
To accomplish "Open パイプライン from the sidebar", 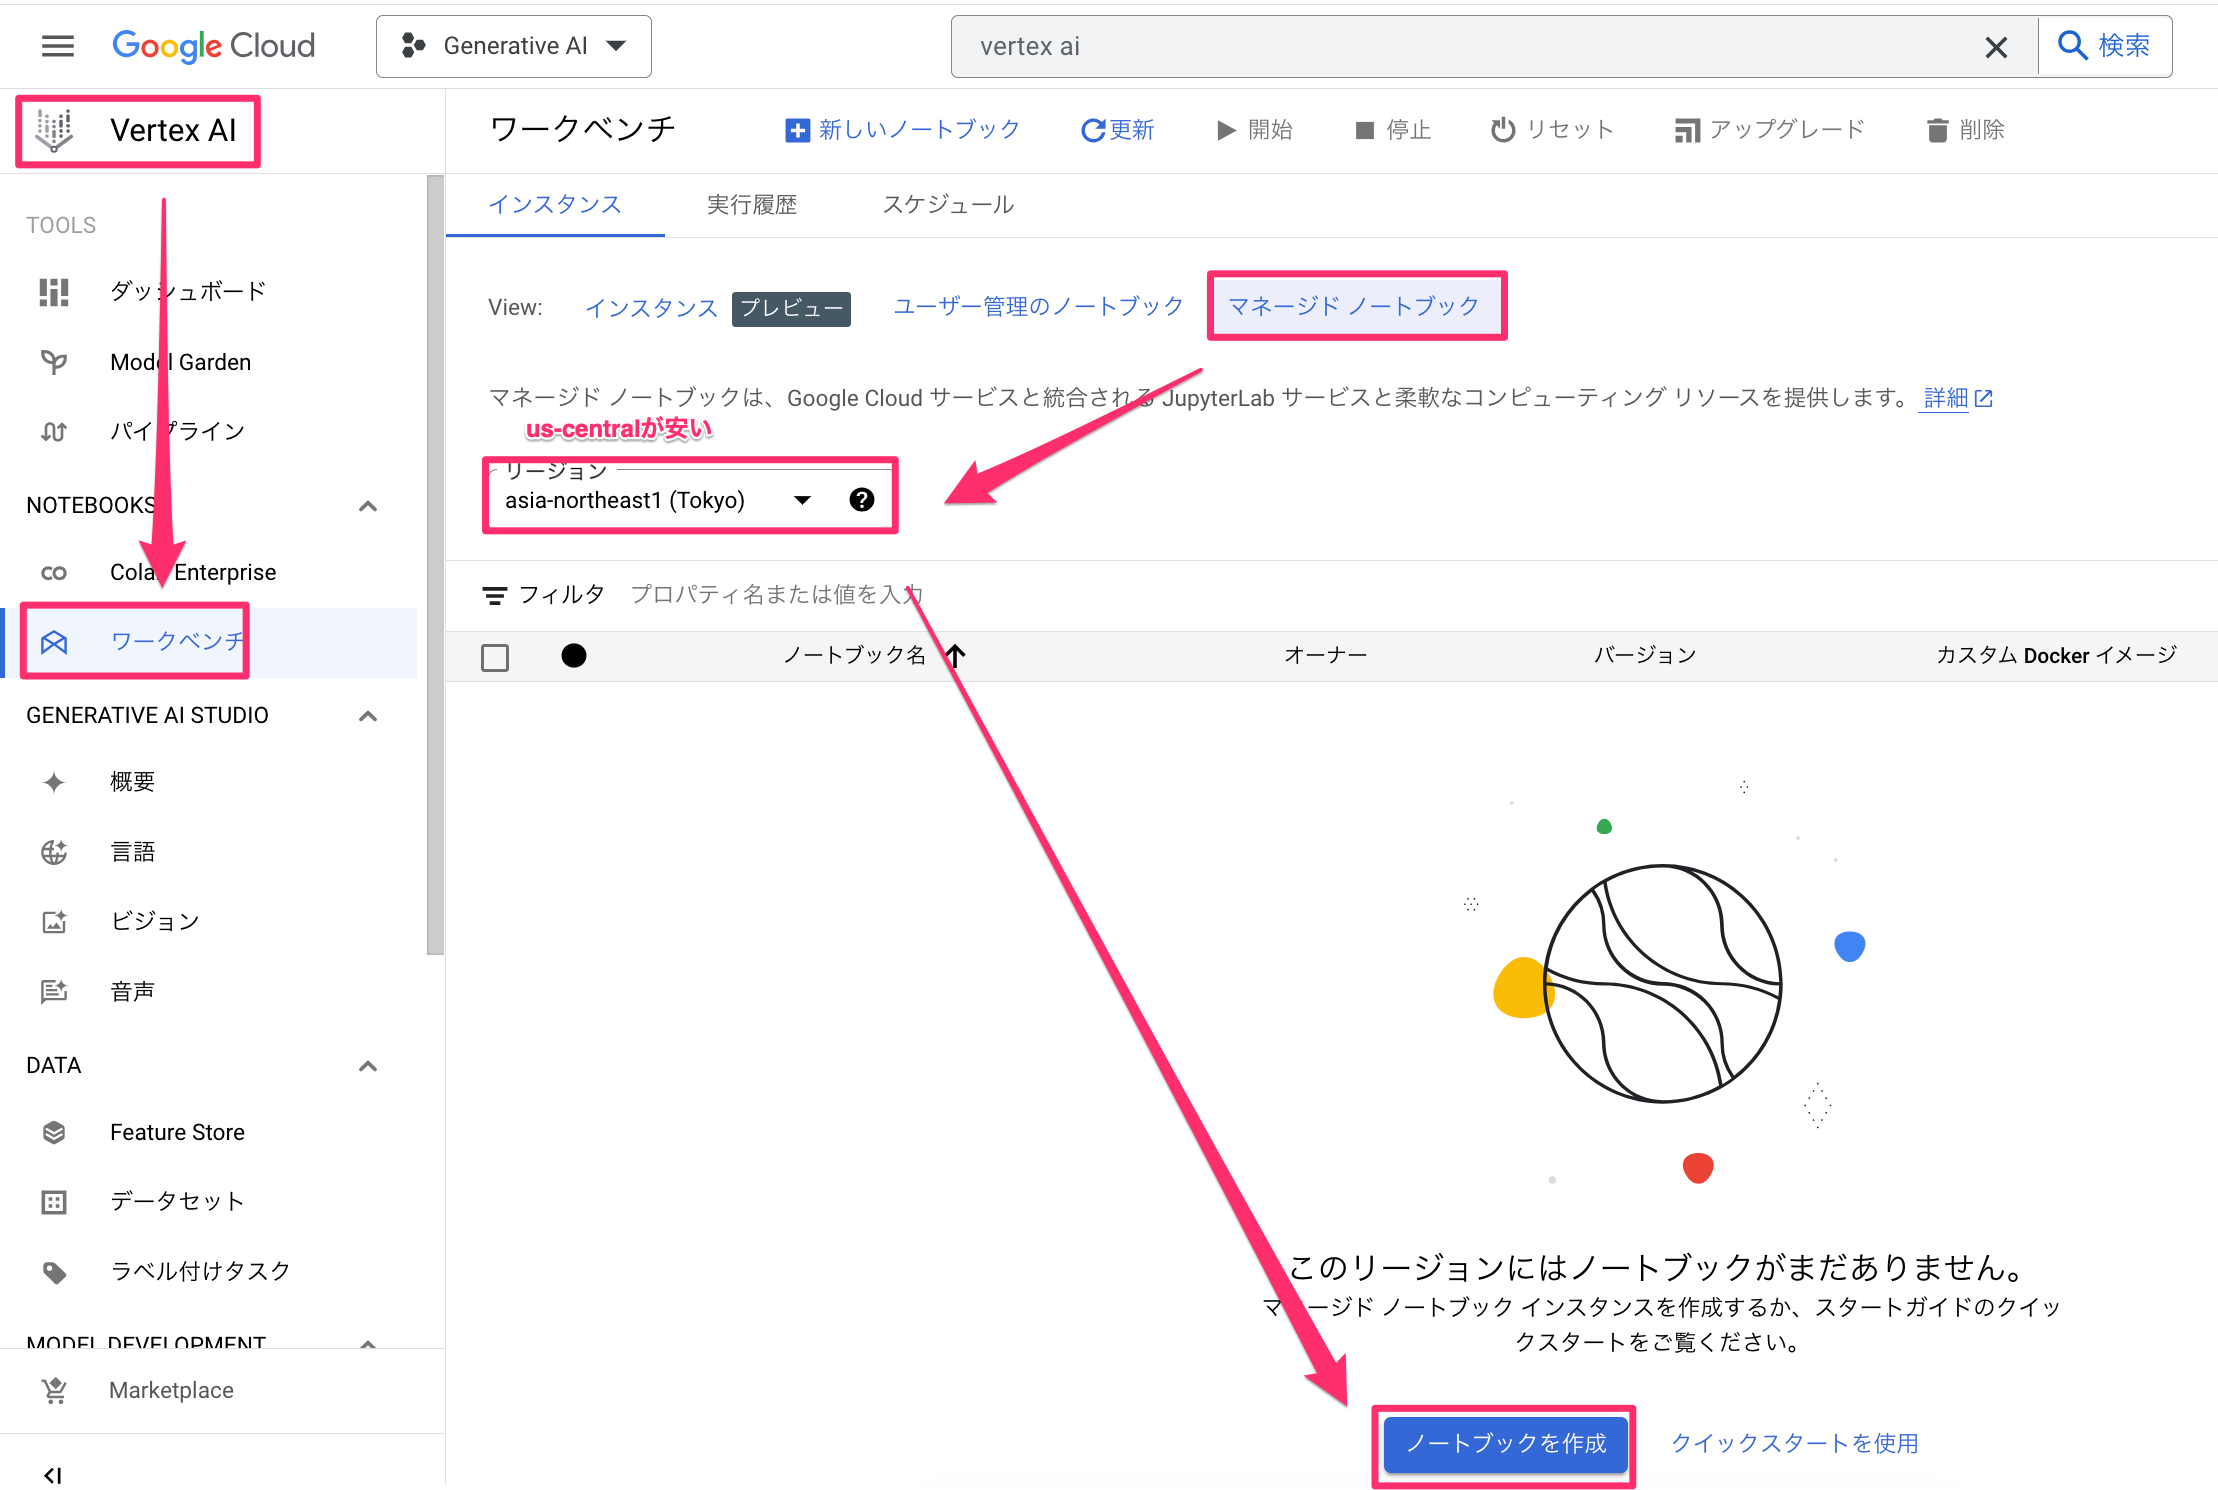I will (177, 430).
